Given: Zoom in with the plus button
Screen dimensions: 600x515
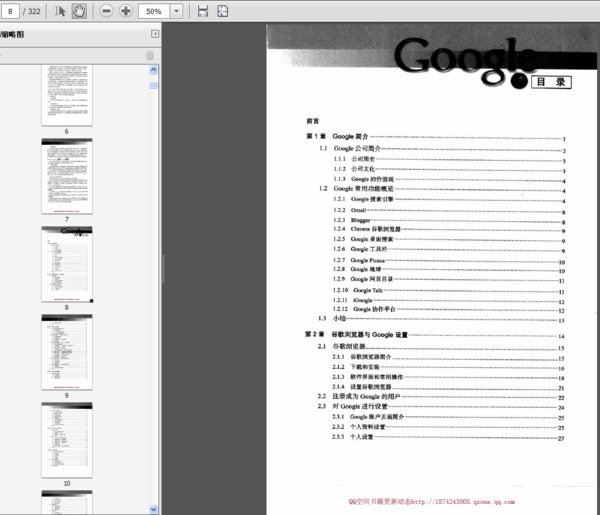Looking at the screenshot, I should 126,11.
